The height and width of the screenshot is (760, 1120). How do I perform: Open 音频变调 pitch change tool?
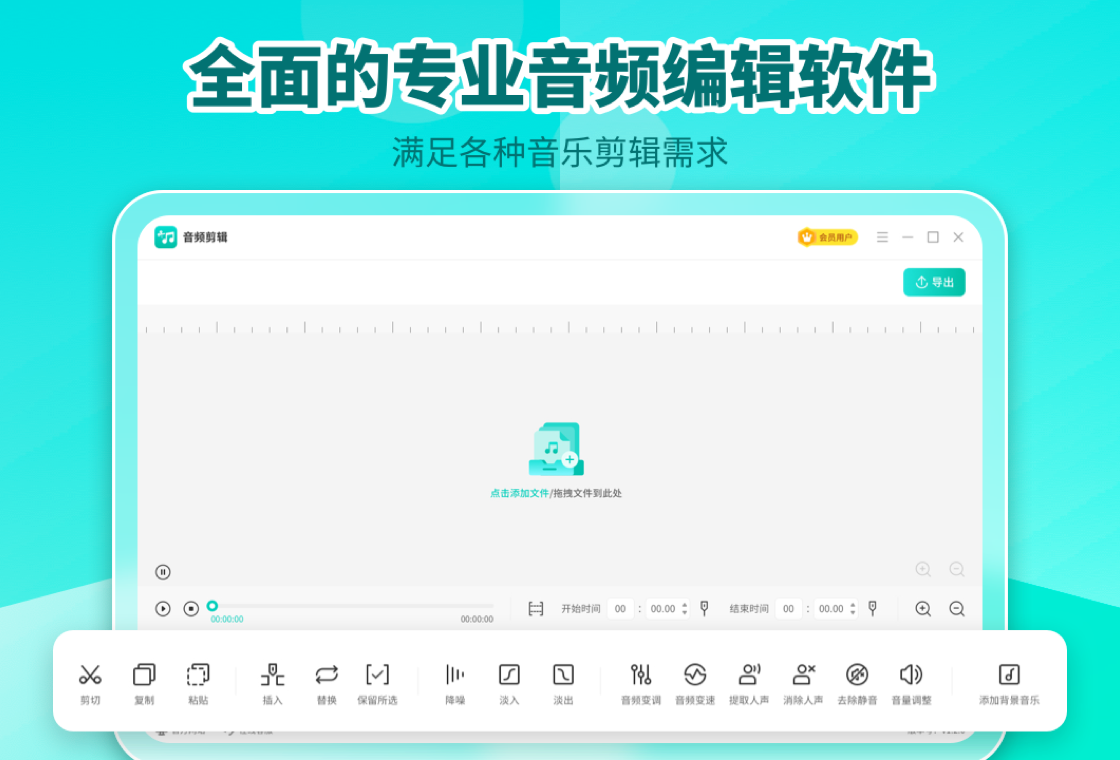[641, 682]
